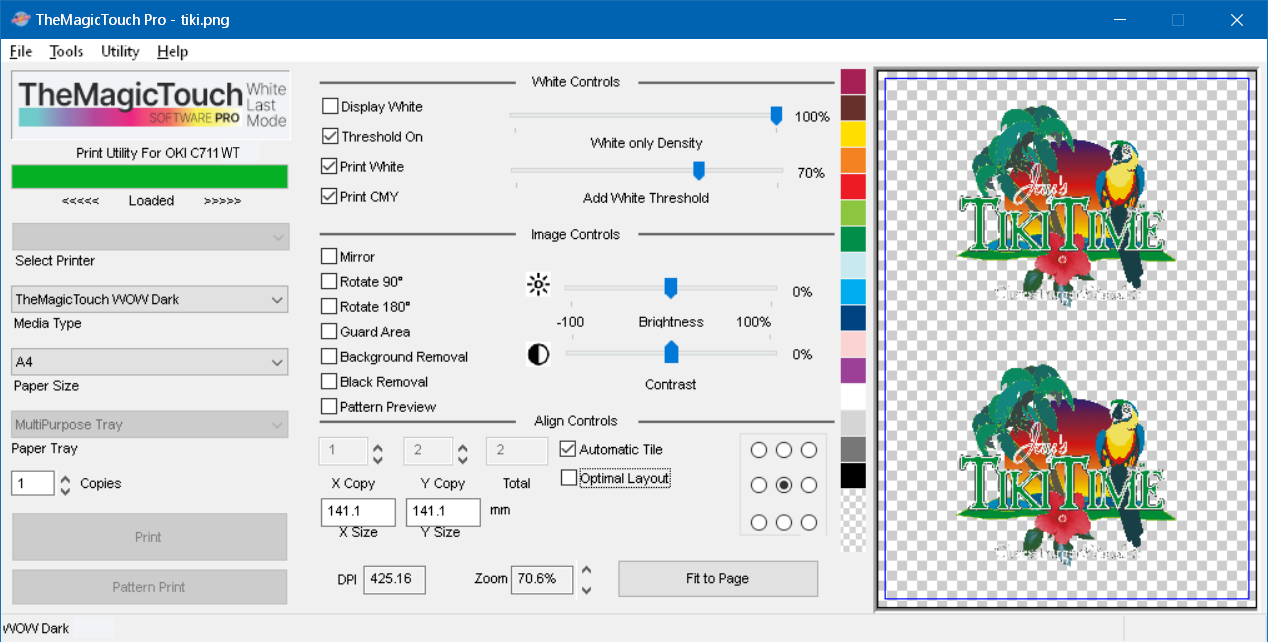Open the Select Printer dropdown
The width and height of the screenshot is (1268, 642).
coord(150,236)
